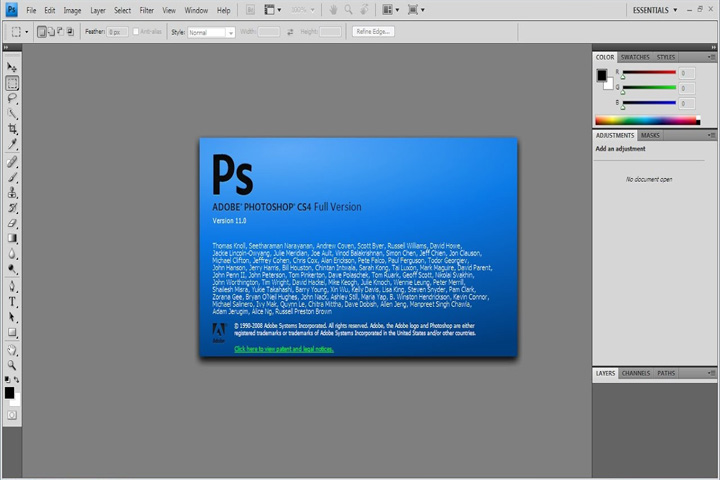Select the Pen tool
The height and width of the screenshot is (480, 720).
tap(12, 287)
